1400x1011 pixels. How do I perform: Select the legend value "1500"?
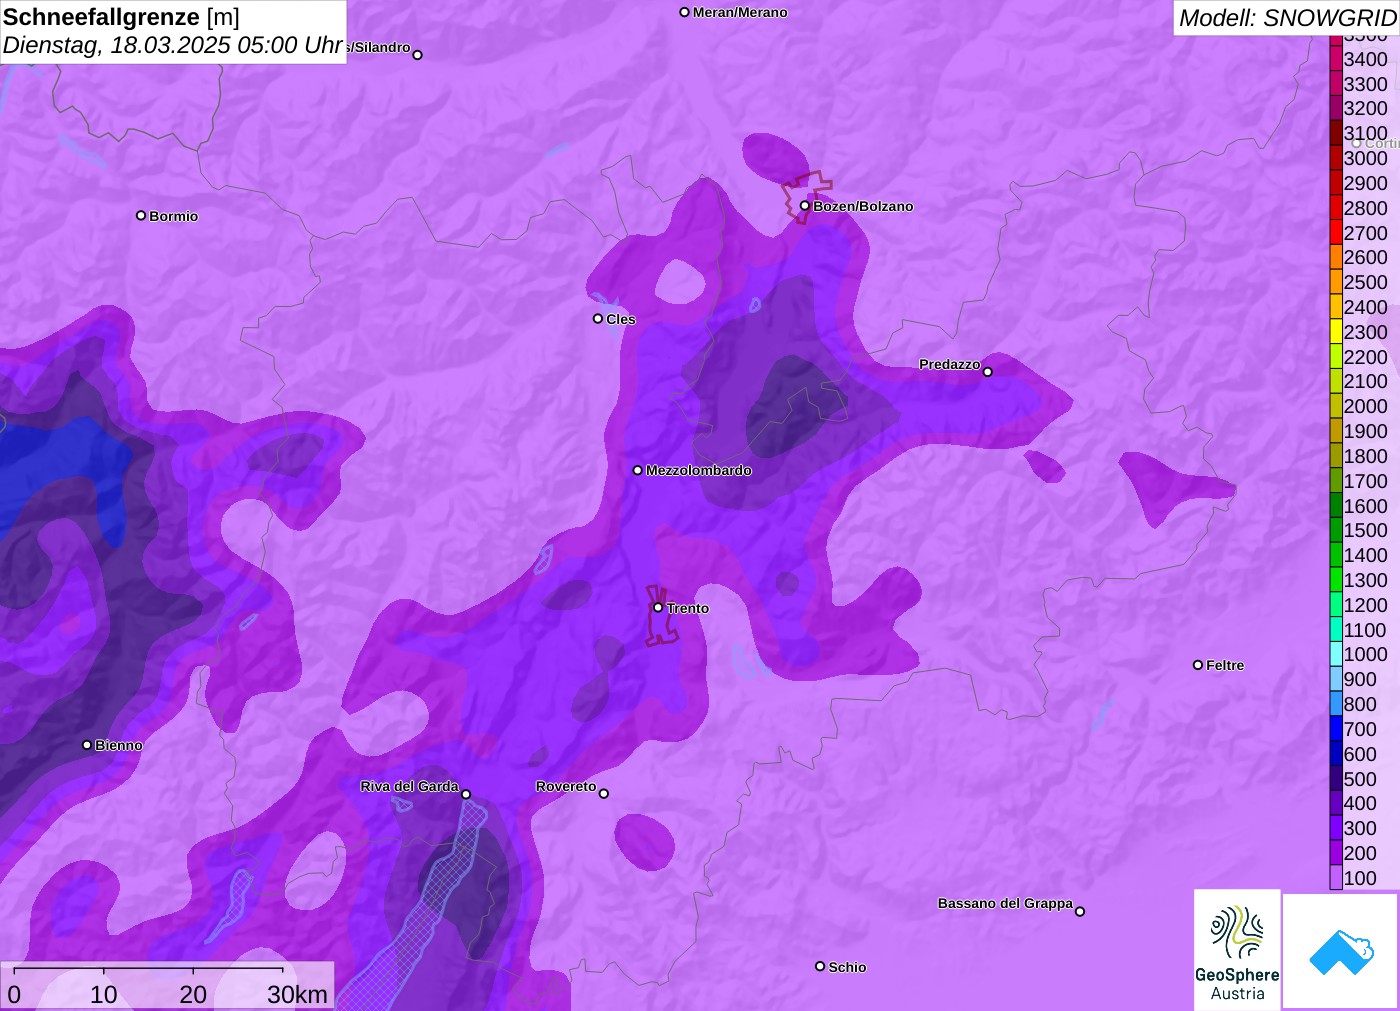pyautogui.click(x=1366, y=530)
